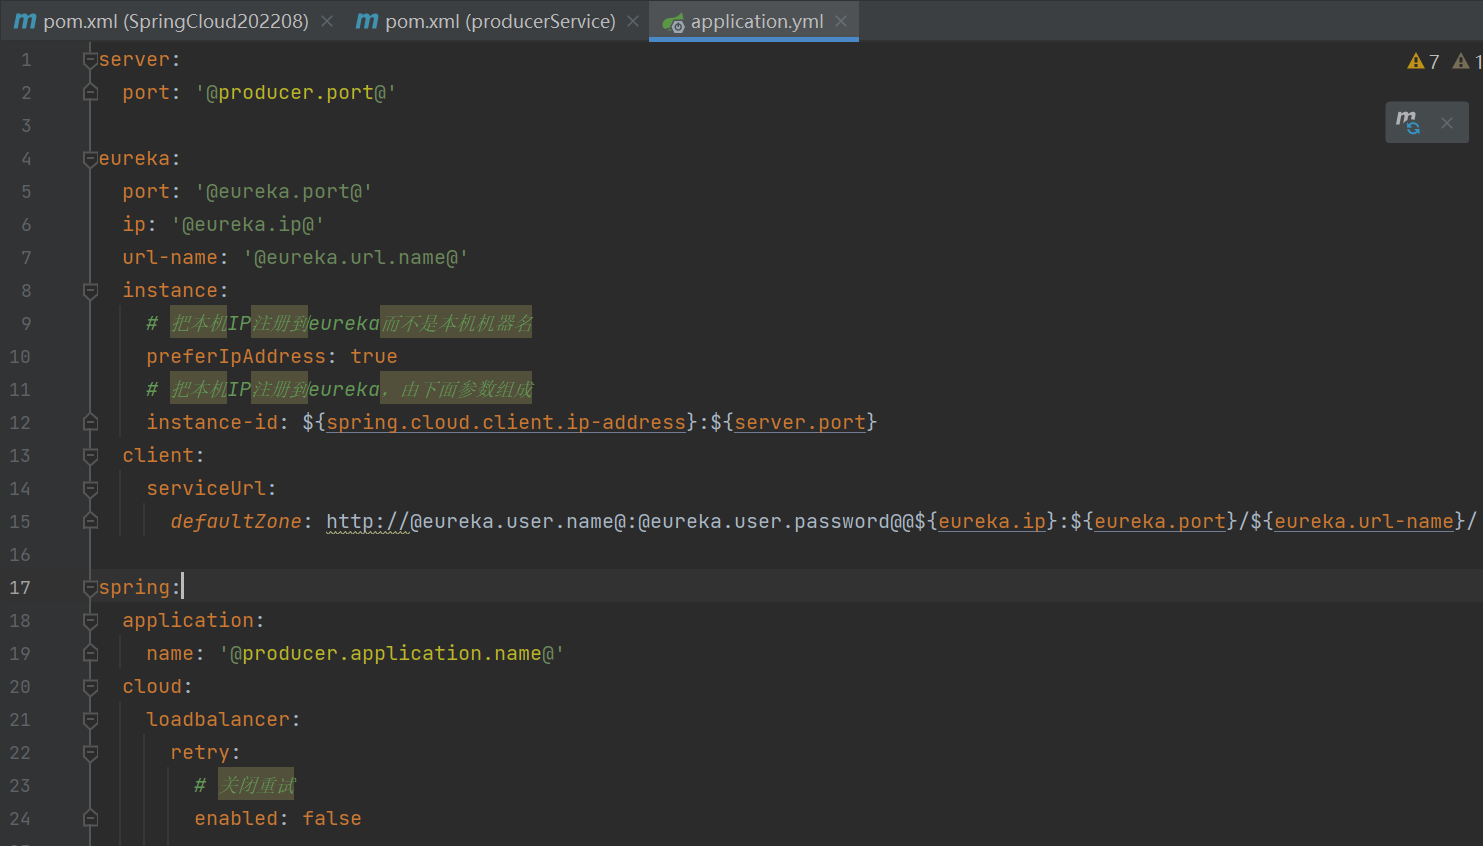Click fold end marker on line 15
The width and height of the screenshot is (1483, 846).
coord(90,522)
